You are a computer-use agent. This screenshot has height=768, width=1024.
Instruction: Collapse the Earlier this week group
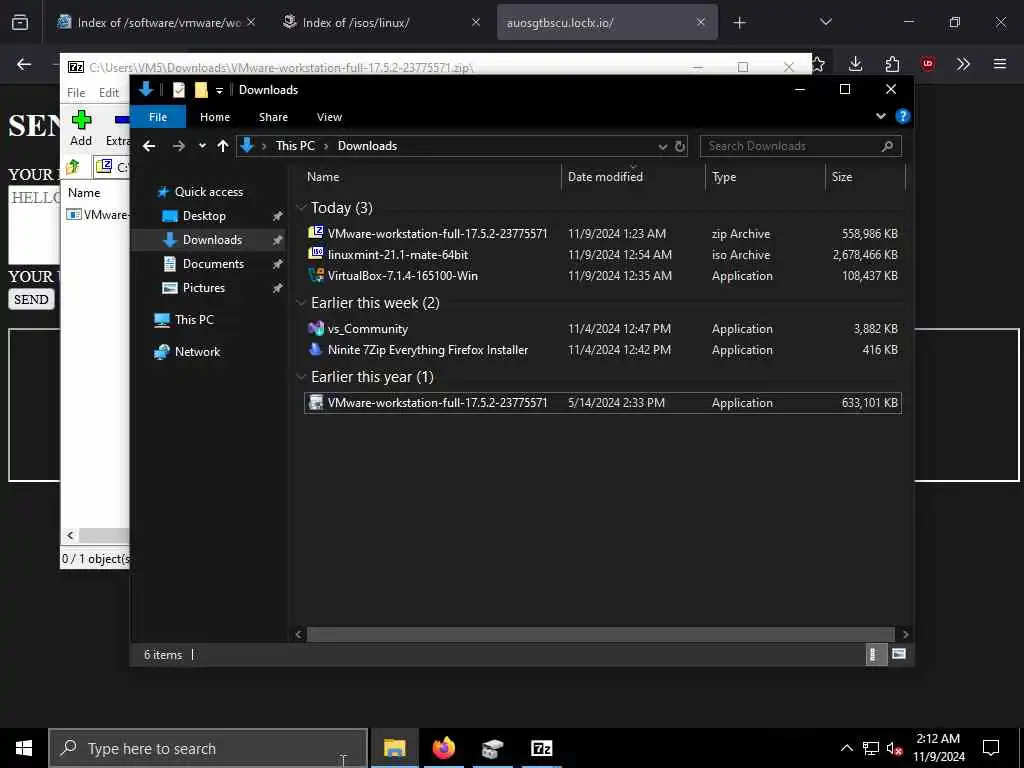301,303
